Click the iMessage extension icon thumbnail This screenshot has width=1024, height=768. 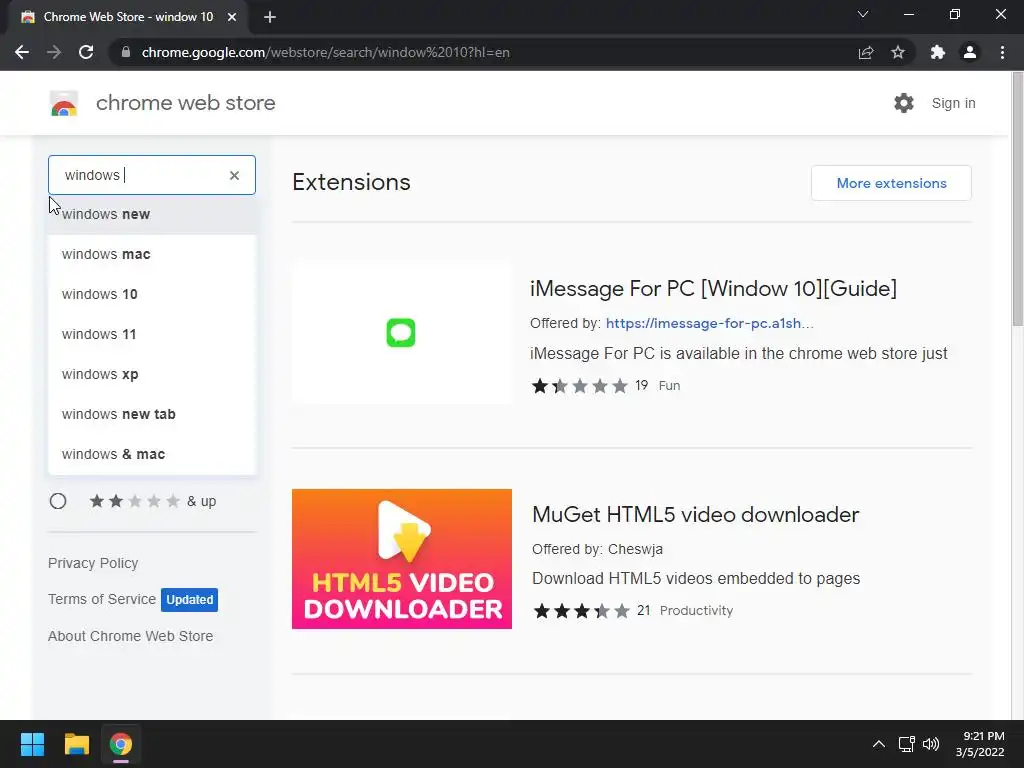(x=402, y=333)
